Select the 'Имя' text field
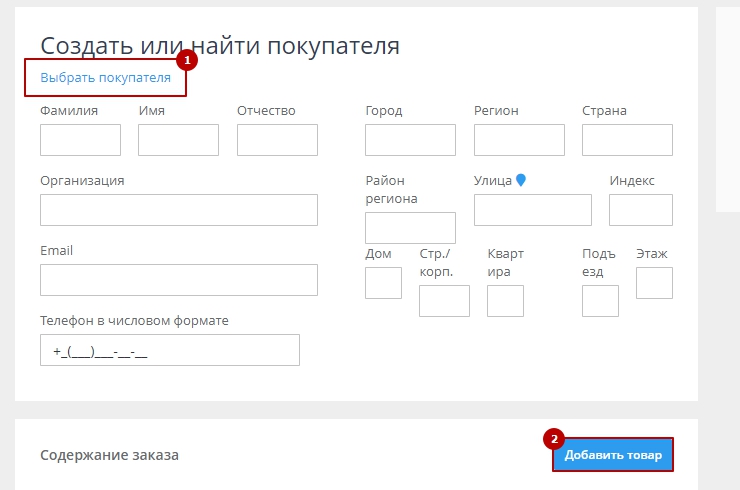740x490 pixels. coord(178,140)
